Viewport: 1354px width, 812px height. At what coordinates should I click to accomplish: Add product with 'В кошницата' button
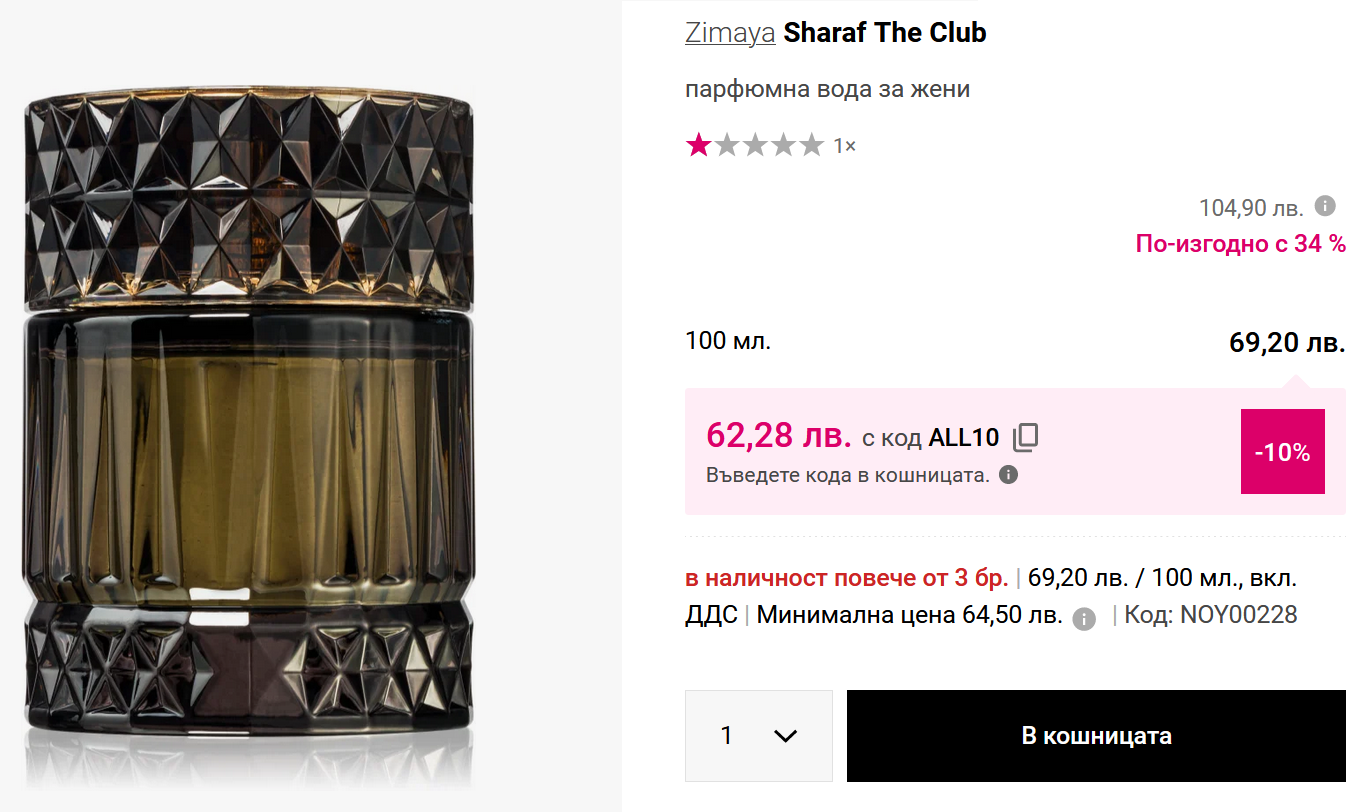pyautogui.click(x=1096, y=736)
